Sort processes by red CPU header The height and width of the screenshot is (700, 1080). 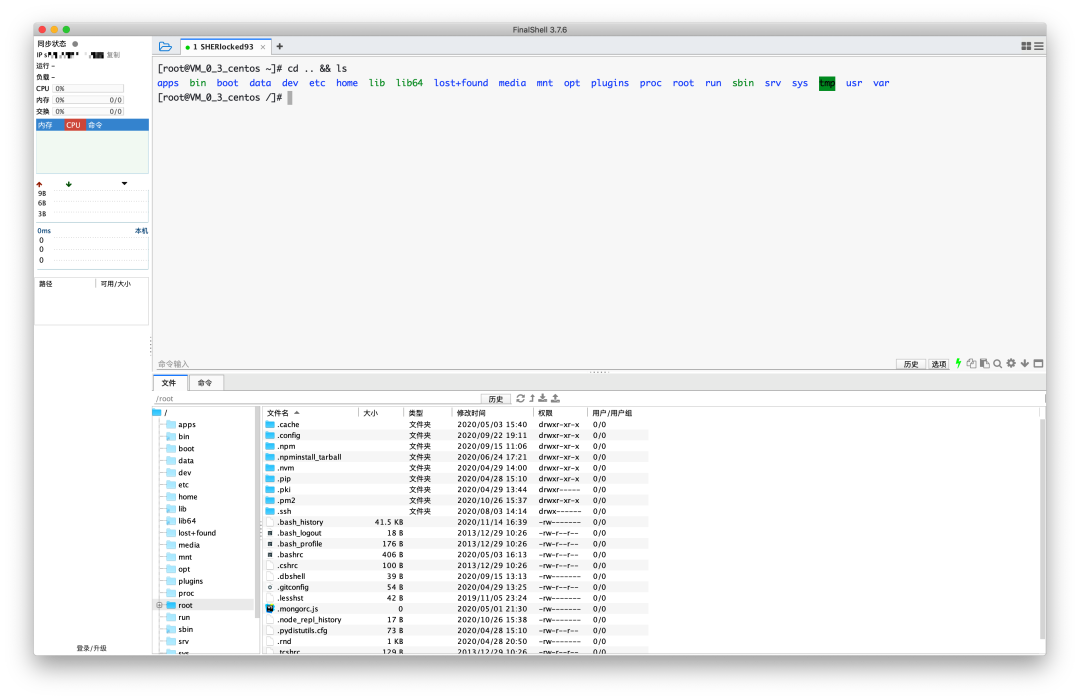click(x=73, y=125)
